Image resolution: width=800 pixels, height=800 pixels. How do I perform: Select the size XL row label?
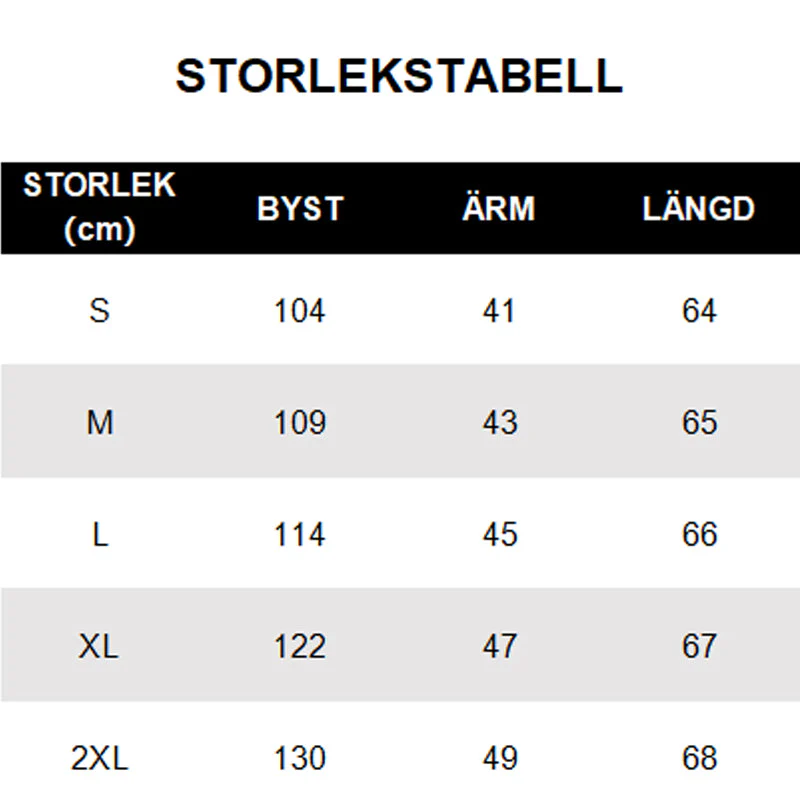click(98, 646)
